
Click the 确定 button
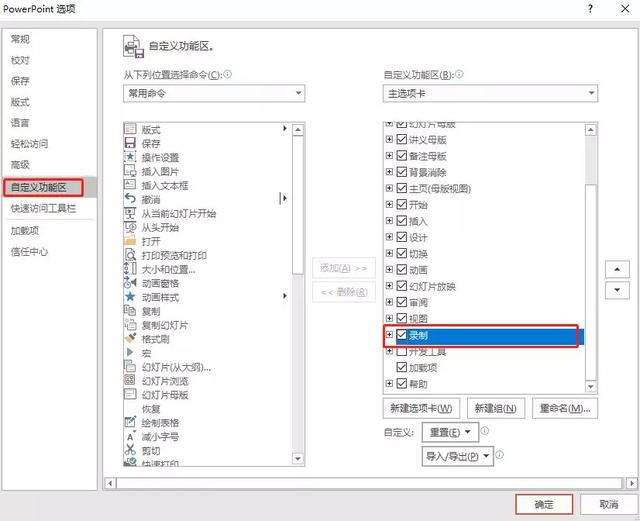click(544, 505)
